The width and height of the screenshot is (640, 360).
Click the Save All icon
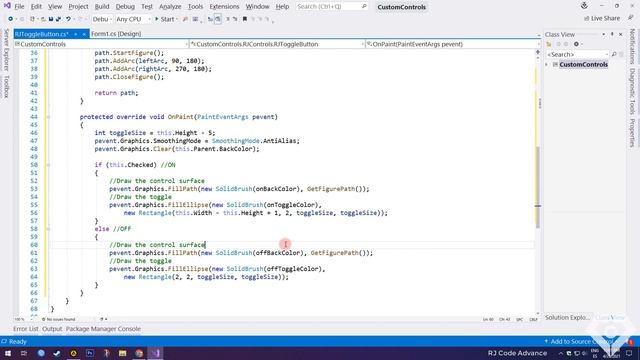58,19
